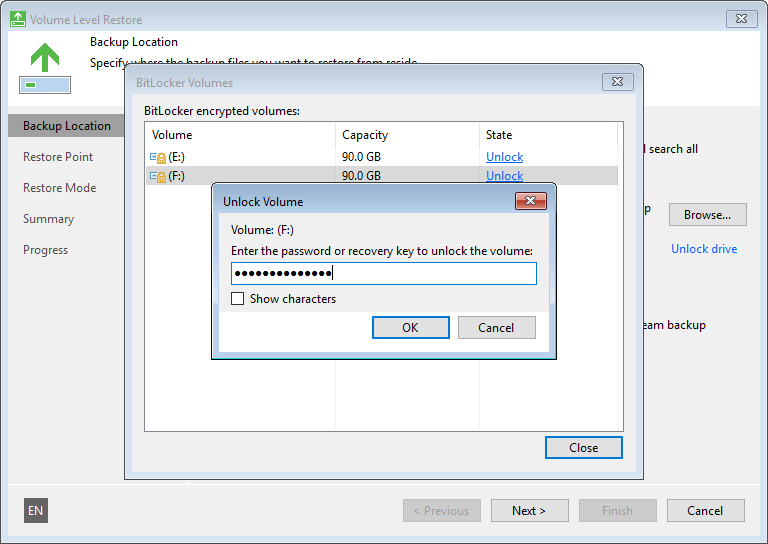This screenshot has width=768, height=544.
Task: Click the Backup Location heading text
Action: [x=134, y=42]
